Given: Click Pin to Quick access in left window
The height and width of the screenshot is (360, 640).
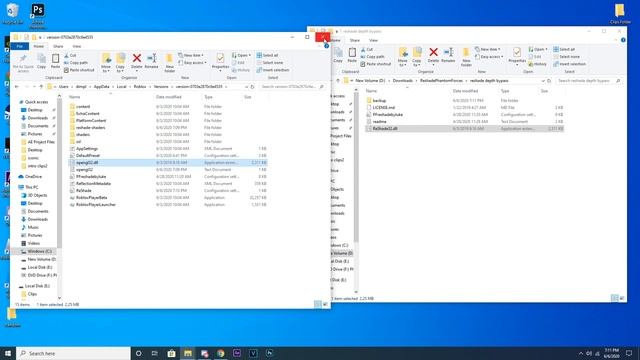Looking at the screenshot, I should pyautogui.click(x=23, y=63).
